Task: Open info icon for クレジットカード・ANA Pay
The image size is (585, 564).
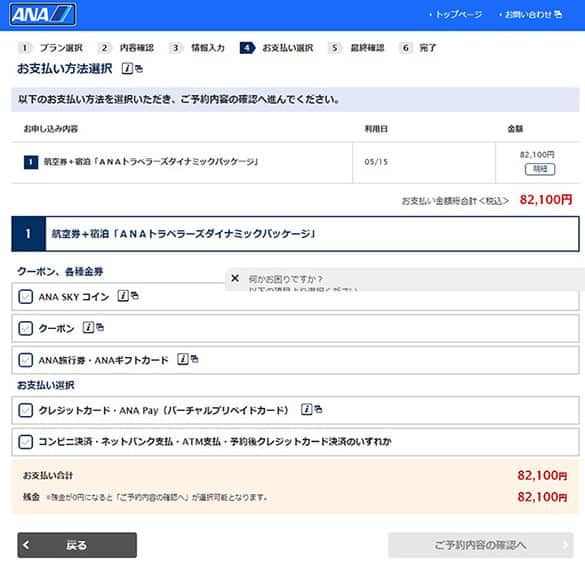Action: point(307,409)
